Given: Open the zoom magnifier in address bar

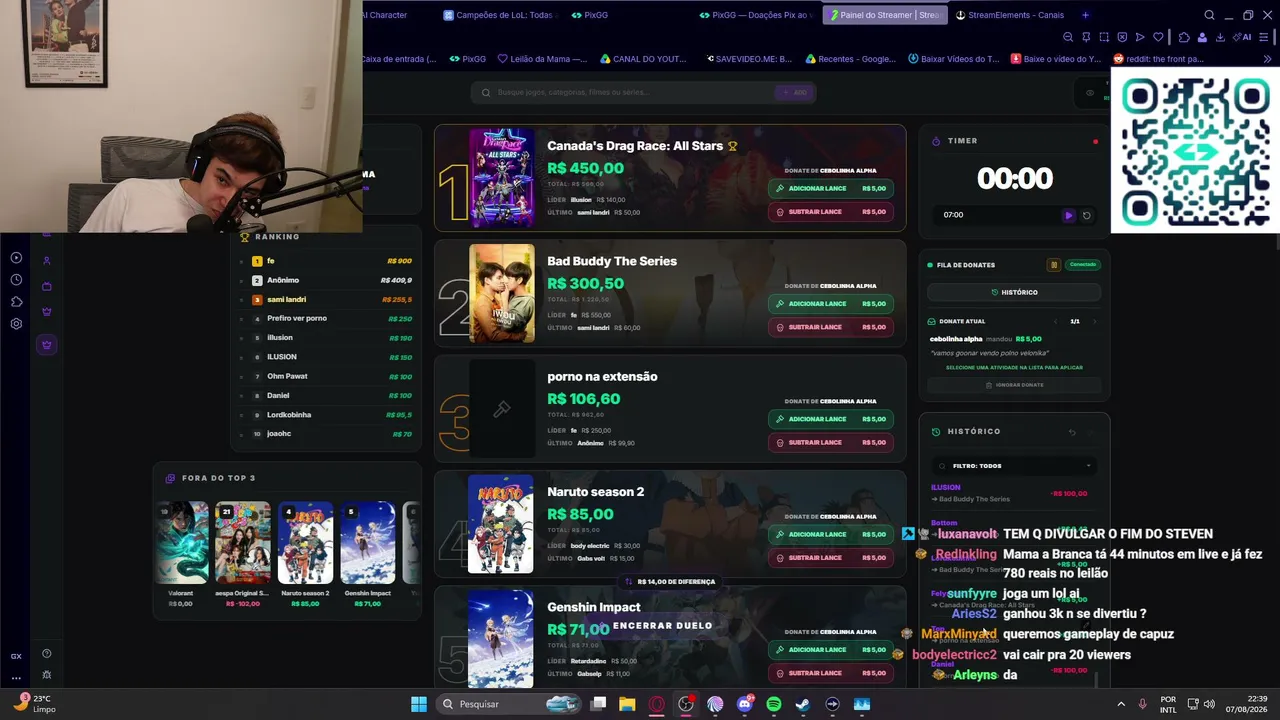Looking at the screenshot, I should 1068,37.
